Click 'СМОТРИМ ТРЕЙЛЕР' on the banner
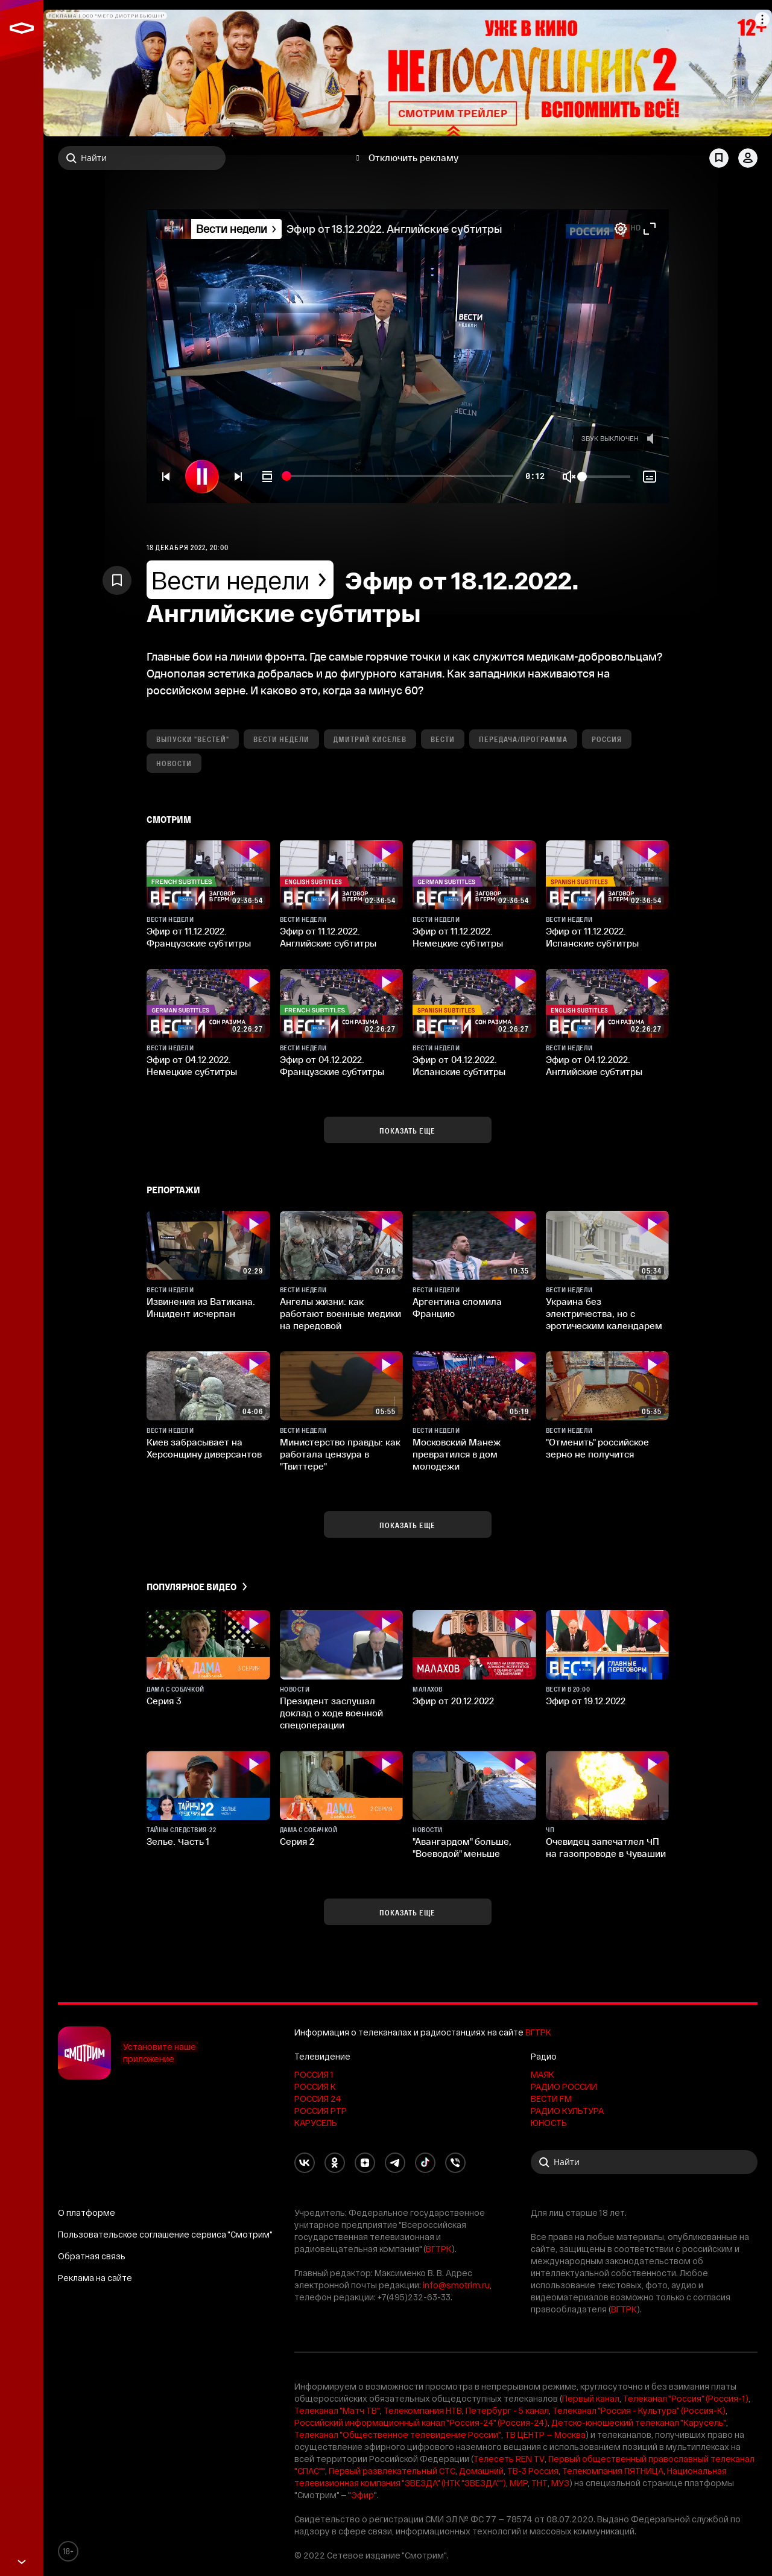The width and height of the screenshot is (772, 2576). (452, 113)
